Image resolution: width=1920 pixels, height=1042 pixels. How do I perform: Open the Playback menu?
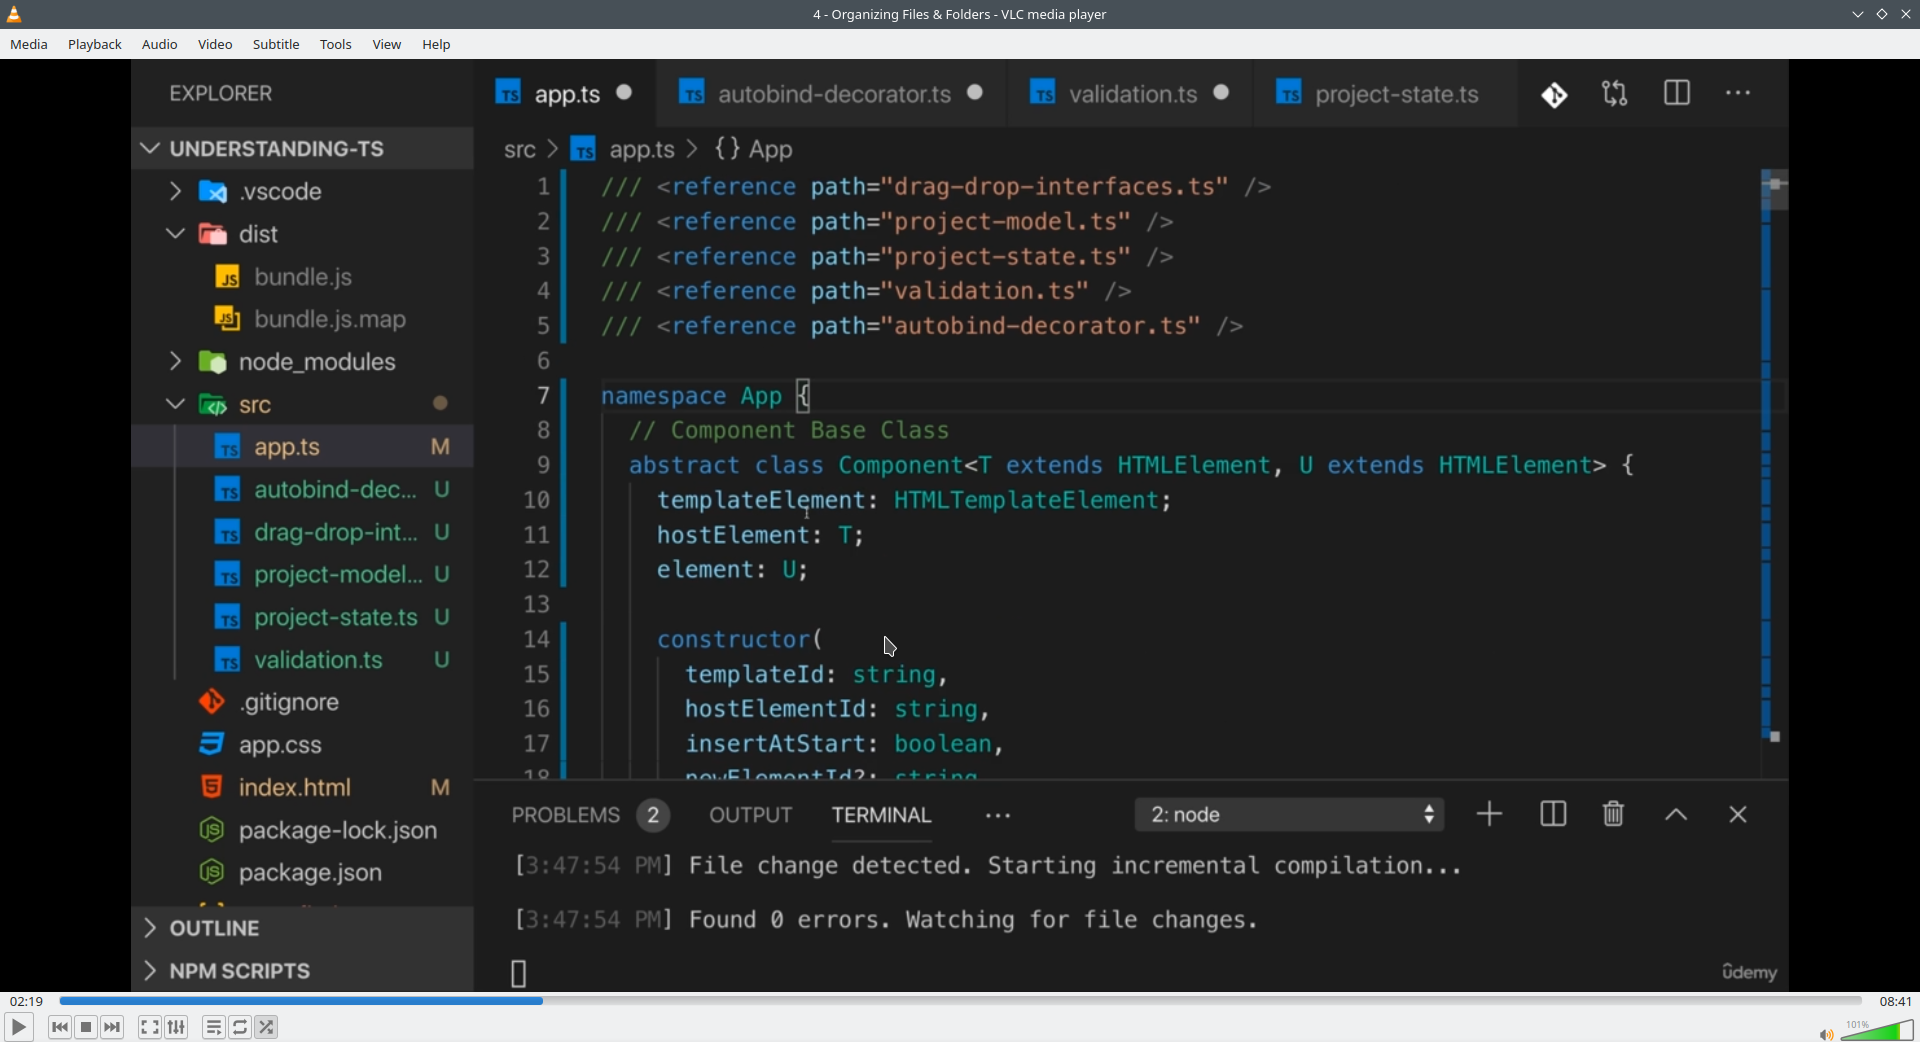click(x=95, y=45)
